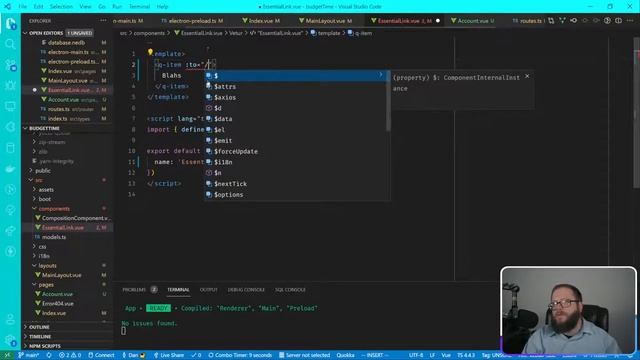Switch to the Output panel tab
The image size is (640, 360).
pos(209,290)
